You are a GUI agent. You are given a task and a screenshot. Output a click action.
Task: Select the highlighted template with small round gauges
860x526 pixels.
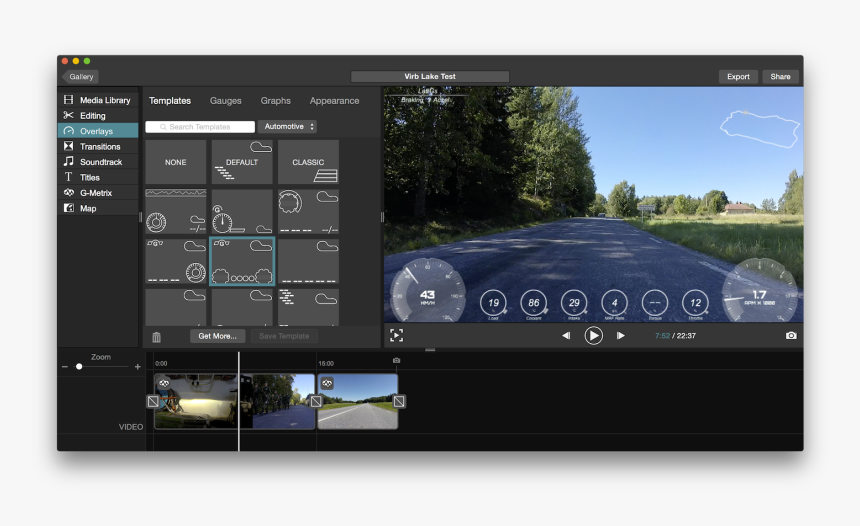click(242, 261)
